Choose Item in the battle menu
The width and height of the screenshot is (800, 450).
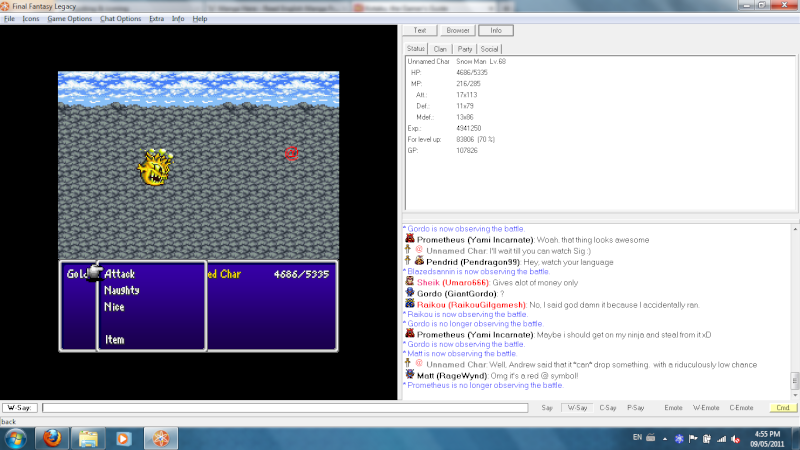pos(114,339)
